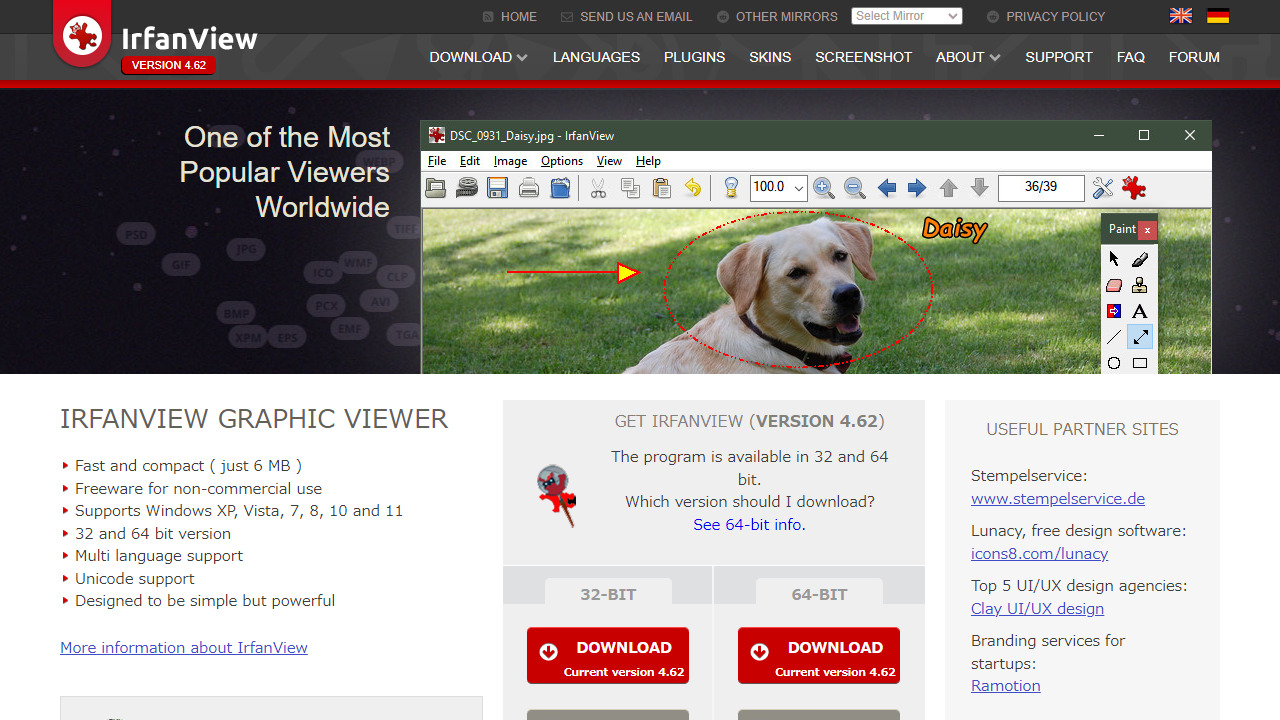The image size is (1280, 720).
Task: Go to FORUM page
Action: pos(1194,57)
